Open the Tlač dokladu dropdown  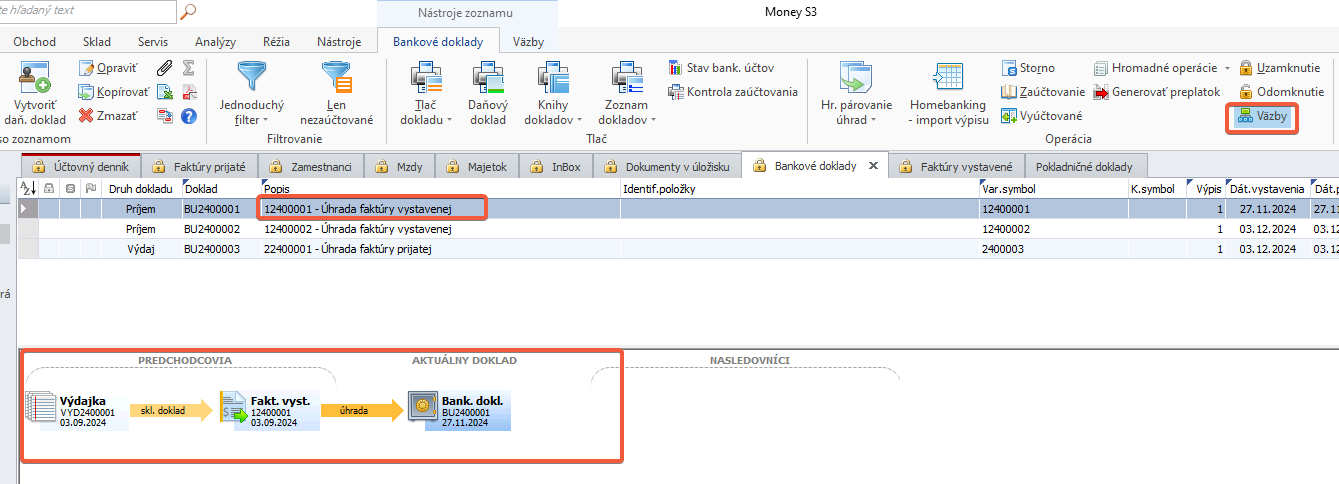(432, 120)
